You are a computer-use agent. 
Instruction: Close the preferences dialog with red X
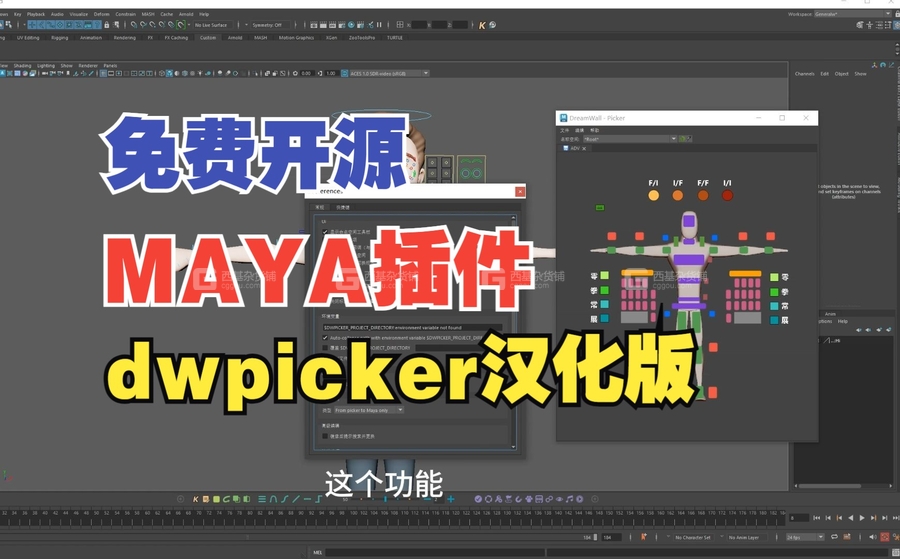520,192
